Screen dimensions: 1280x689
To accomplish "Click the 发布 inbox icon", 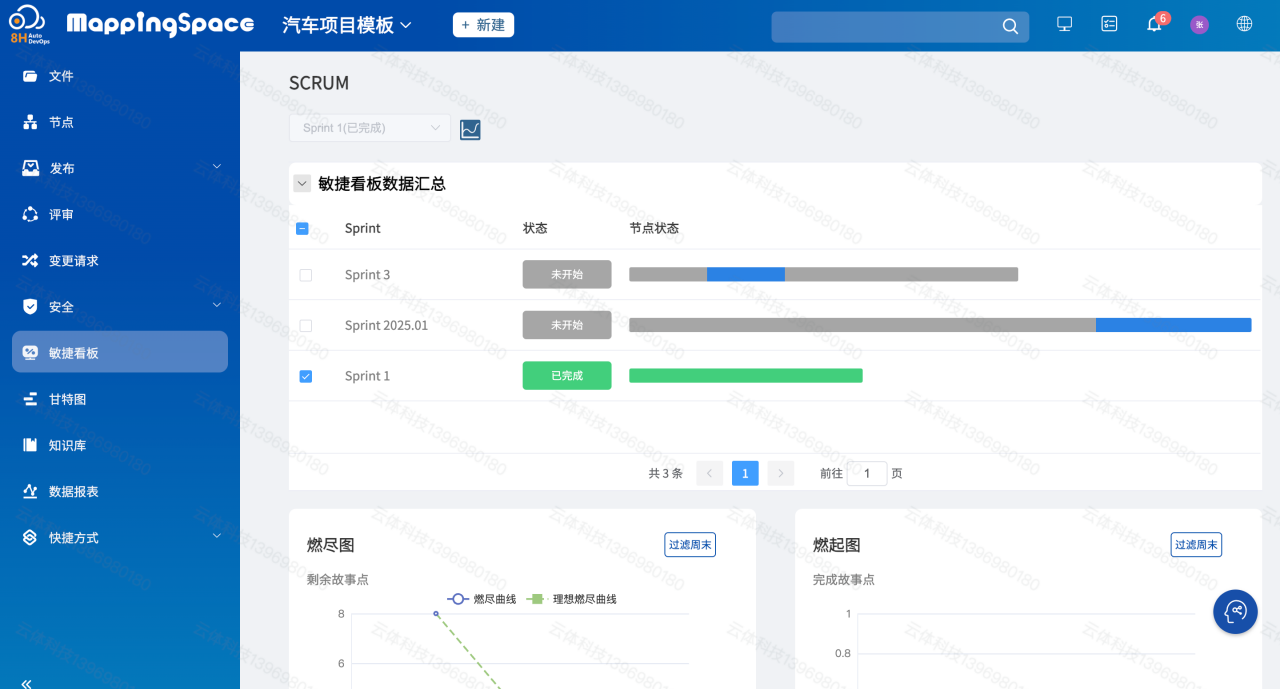I will [x=30, y=168].
